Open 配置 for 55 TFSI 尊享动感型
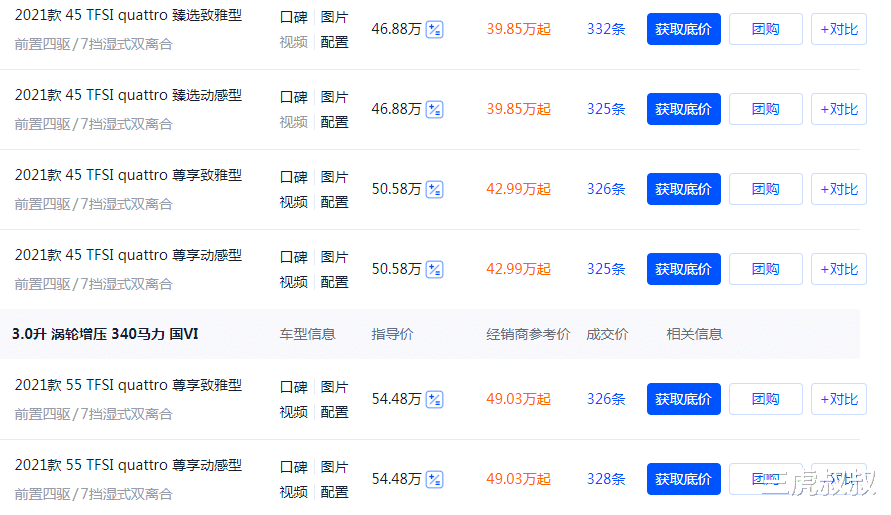Viewport: 891px width, 515px height. click(334, 493)
